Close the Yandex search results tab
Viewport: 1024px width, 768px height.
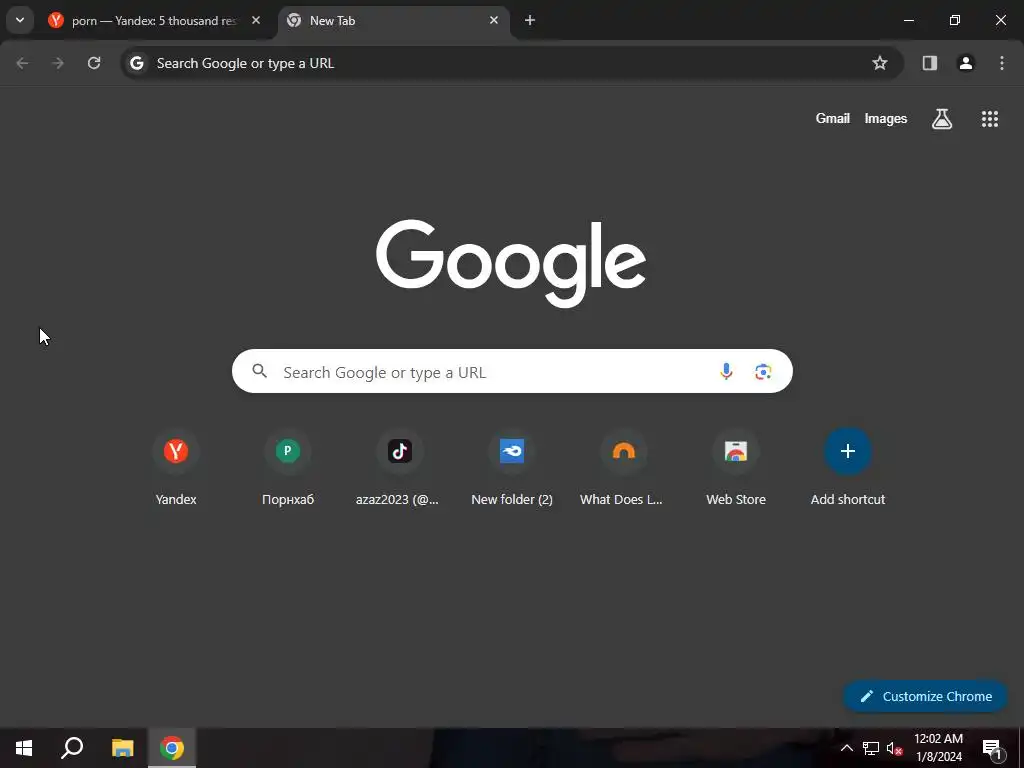coord(256,20)
